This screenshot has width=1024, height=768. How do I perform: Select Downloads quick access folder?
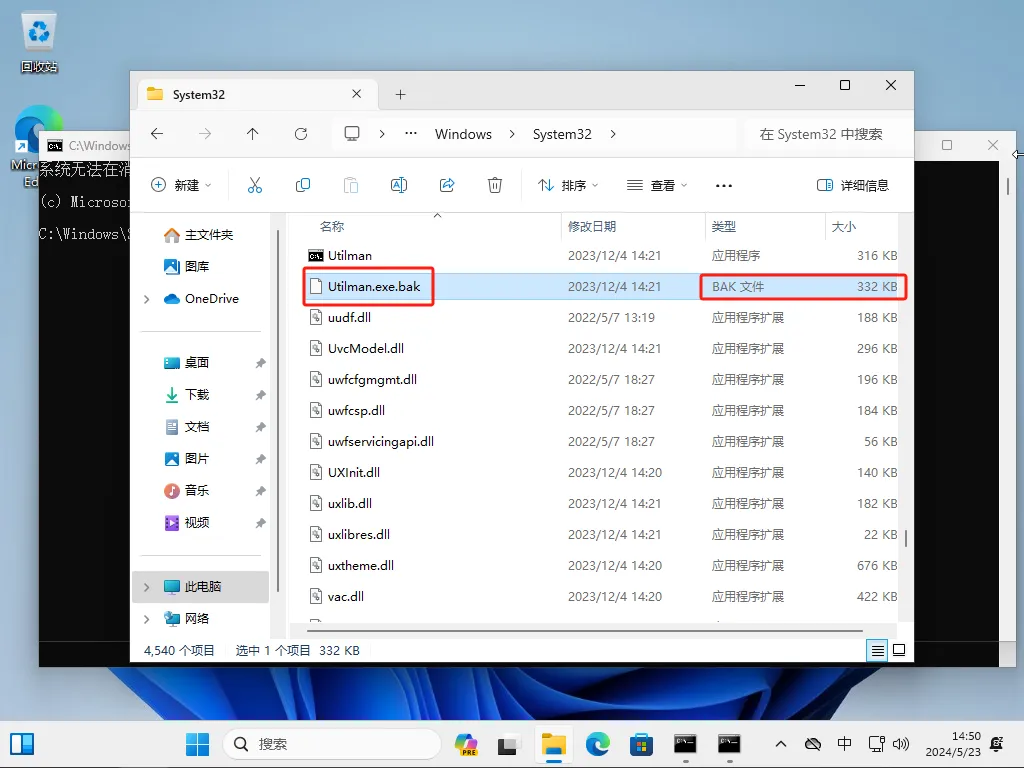pyautogui.click(x=187, y=394)
